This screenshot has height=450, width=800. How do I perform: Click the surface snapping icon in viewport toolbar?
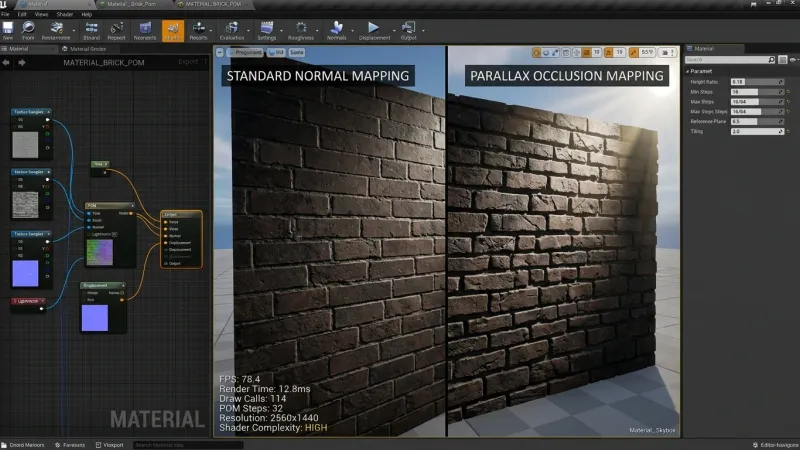[566, 53]
